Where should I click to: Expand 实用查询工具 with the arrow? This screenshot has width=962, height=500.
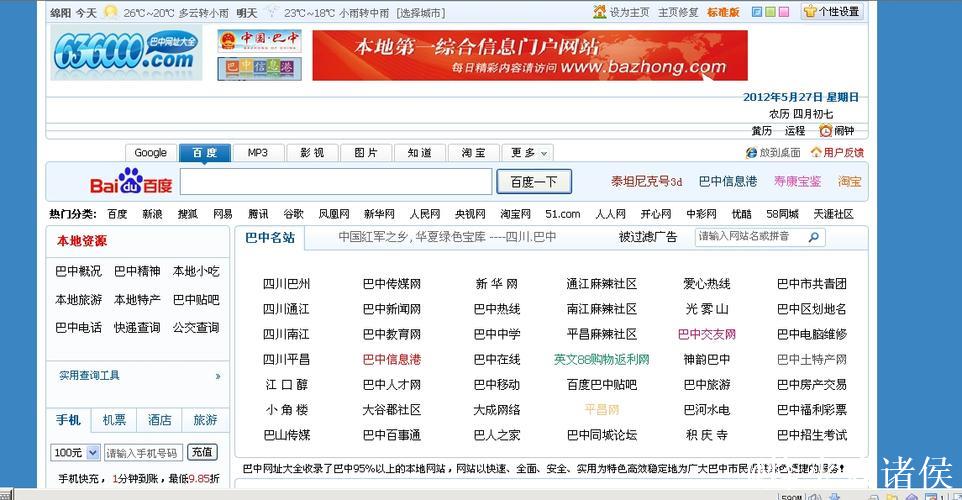[218, 376]
